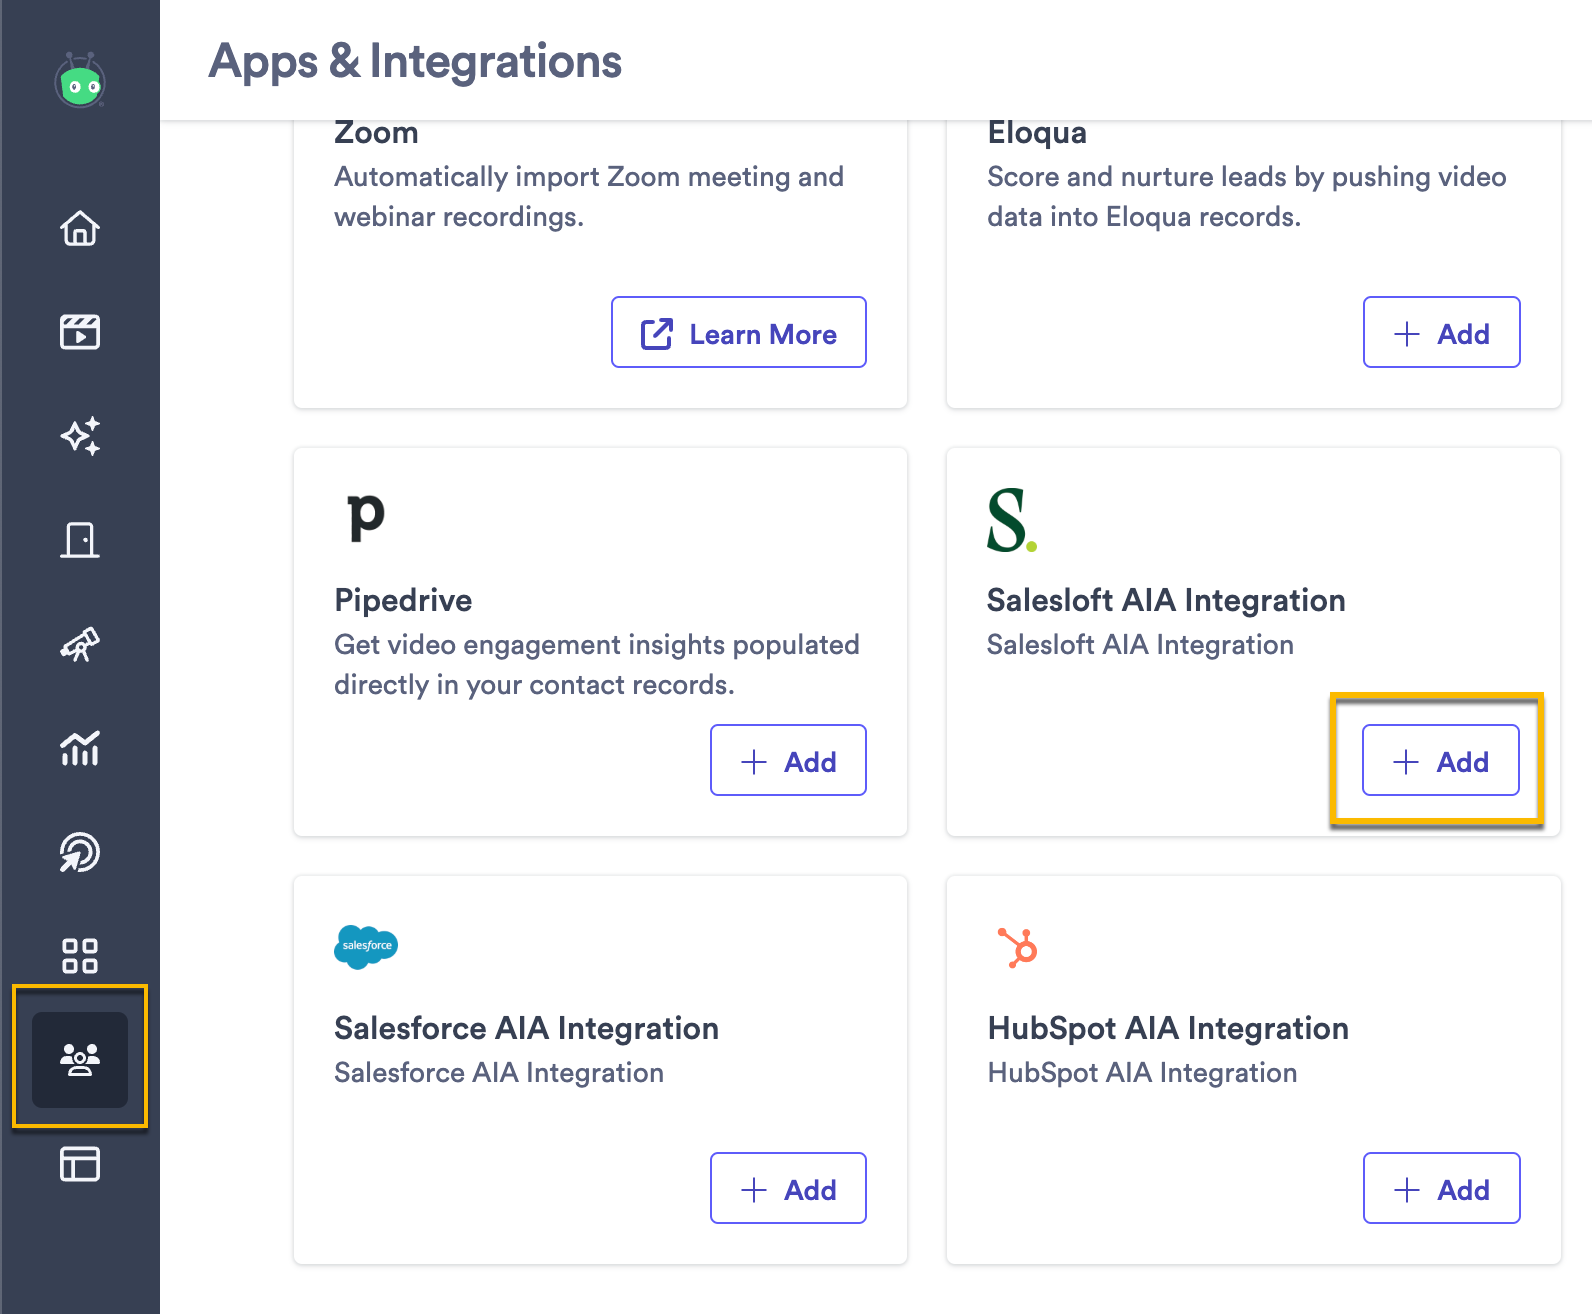The height and width of the screenshot is (1314, 1592).
Task: Add the HubSpot AIA Integration
Action: tap(1442, 1188)
